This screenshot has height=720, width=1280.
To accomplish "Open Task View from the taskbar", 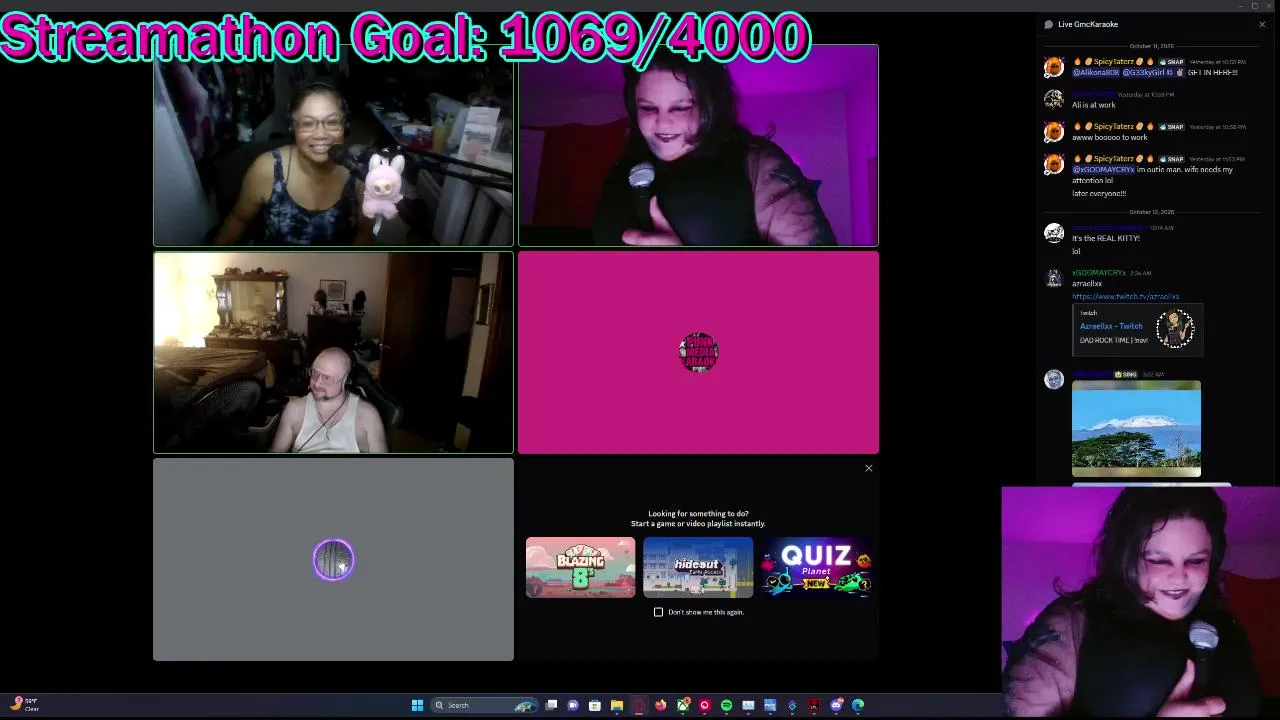I will tap(551, 705).
